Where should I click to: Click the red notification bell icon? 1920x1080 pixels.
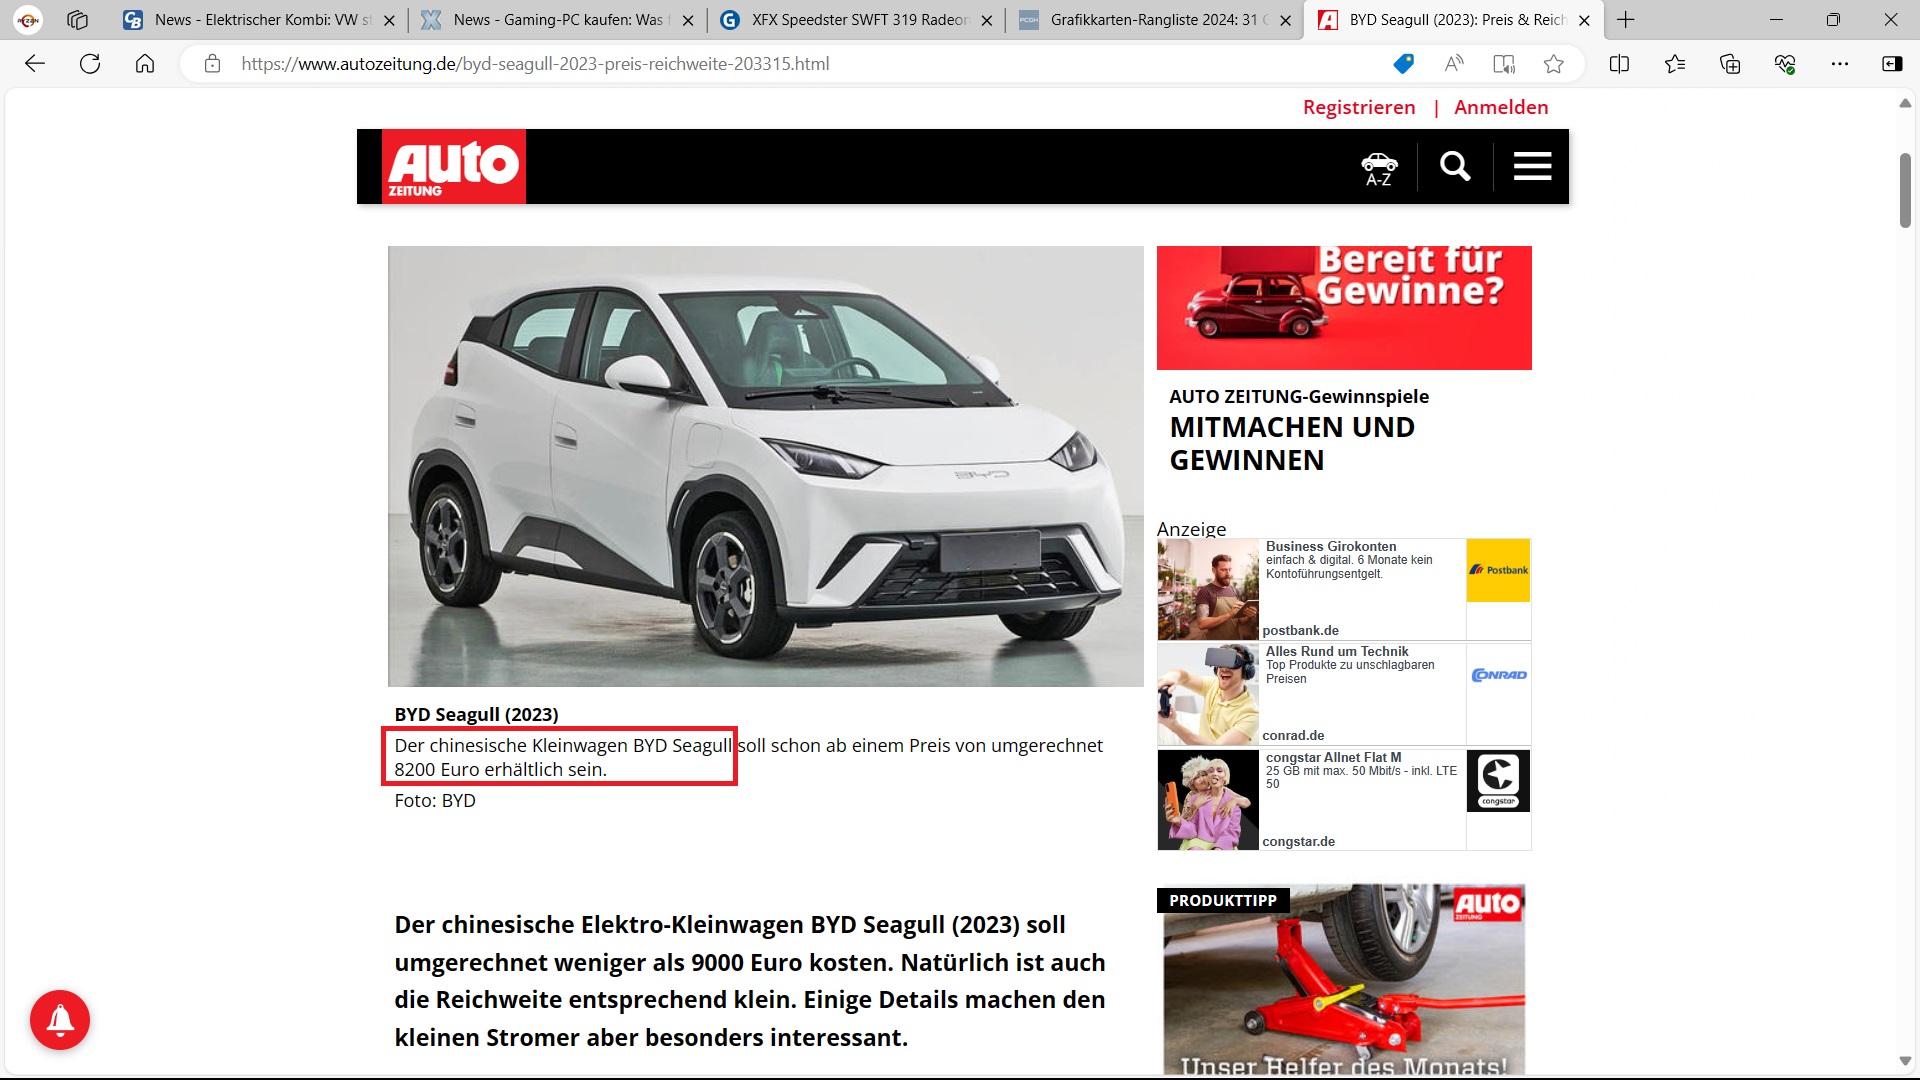click(x=60, y=1020)
